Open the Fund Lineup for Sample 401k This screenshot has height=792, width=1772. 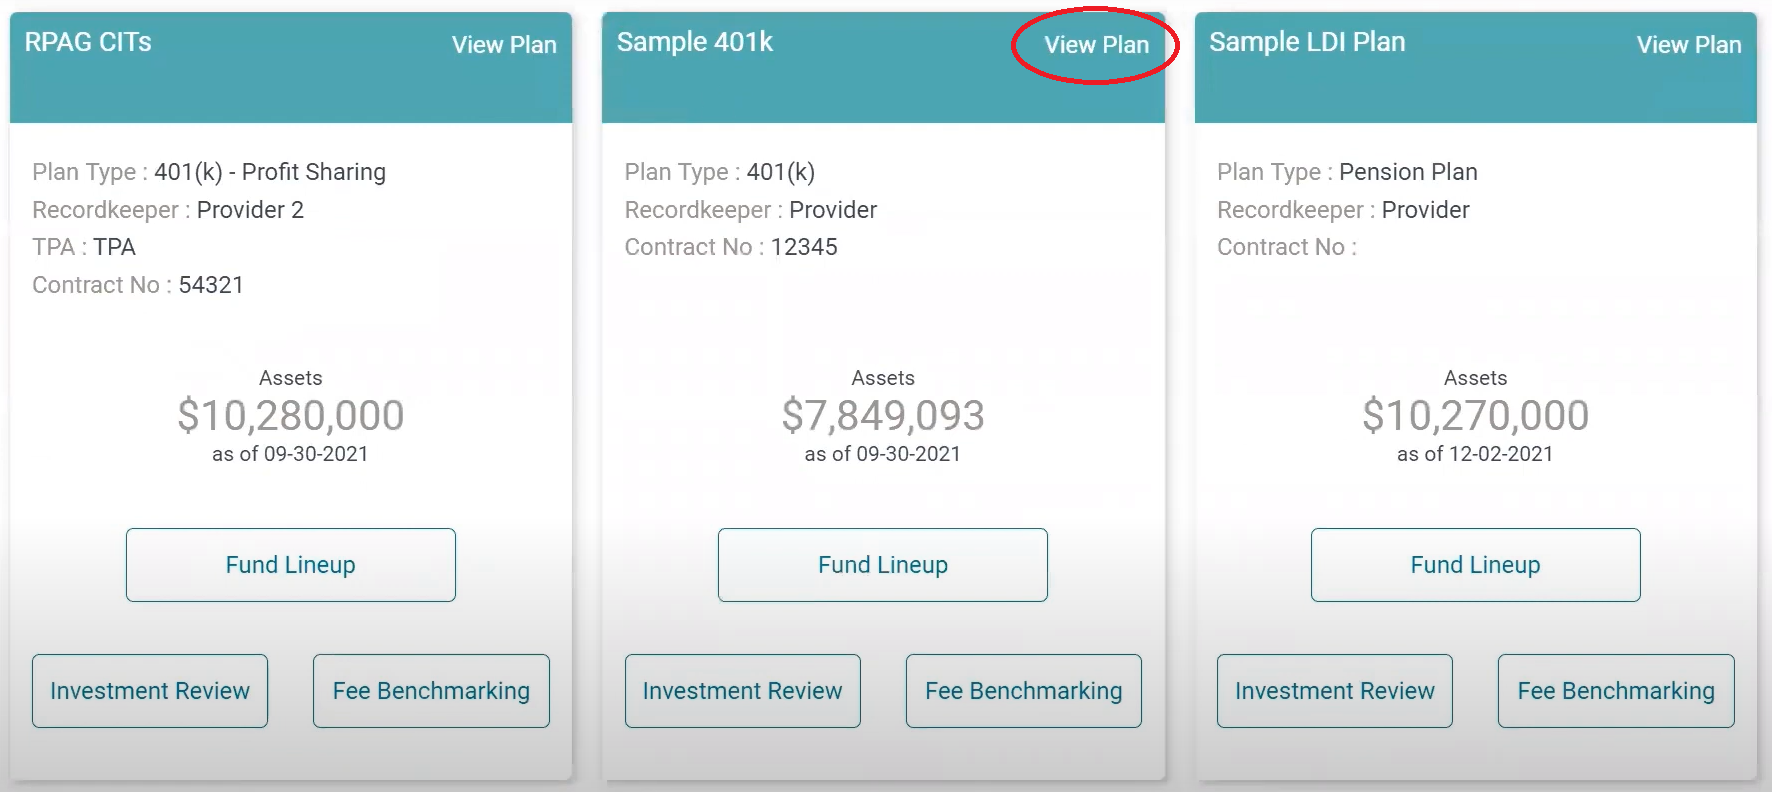coord(882,564)
